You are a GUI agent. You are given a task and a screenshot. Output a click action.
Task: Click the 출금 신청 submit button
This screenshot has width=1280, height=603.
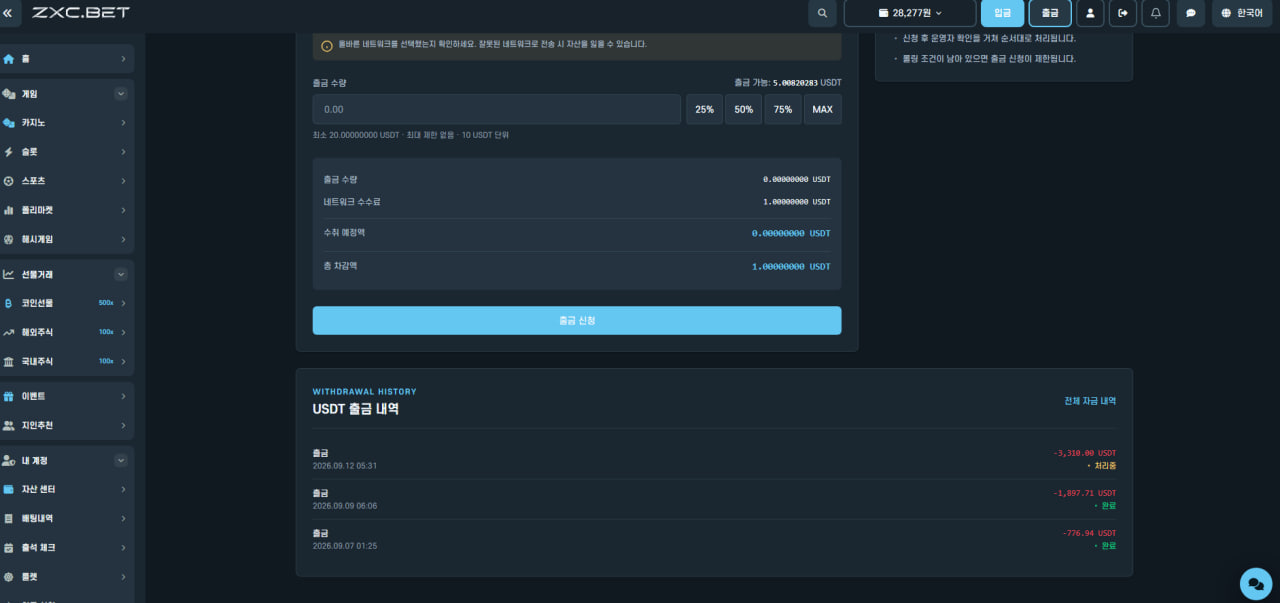(x=577, y=320)
